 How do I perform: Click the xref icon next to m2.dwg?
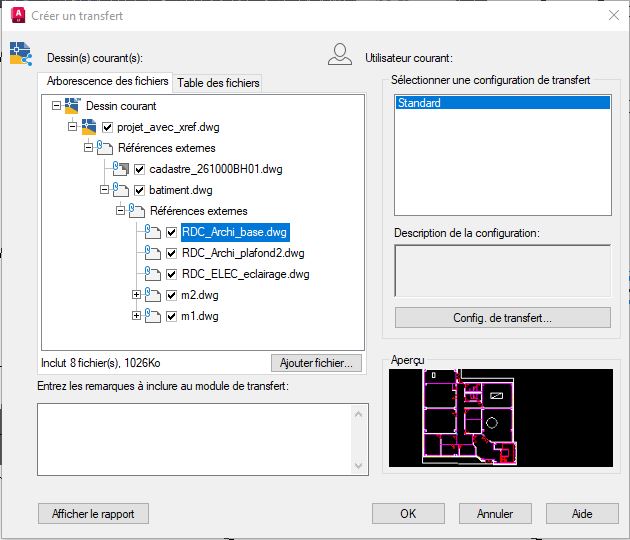153,295
